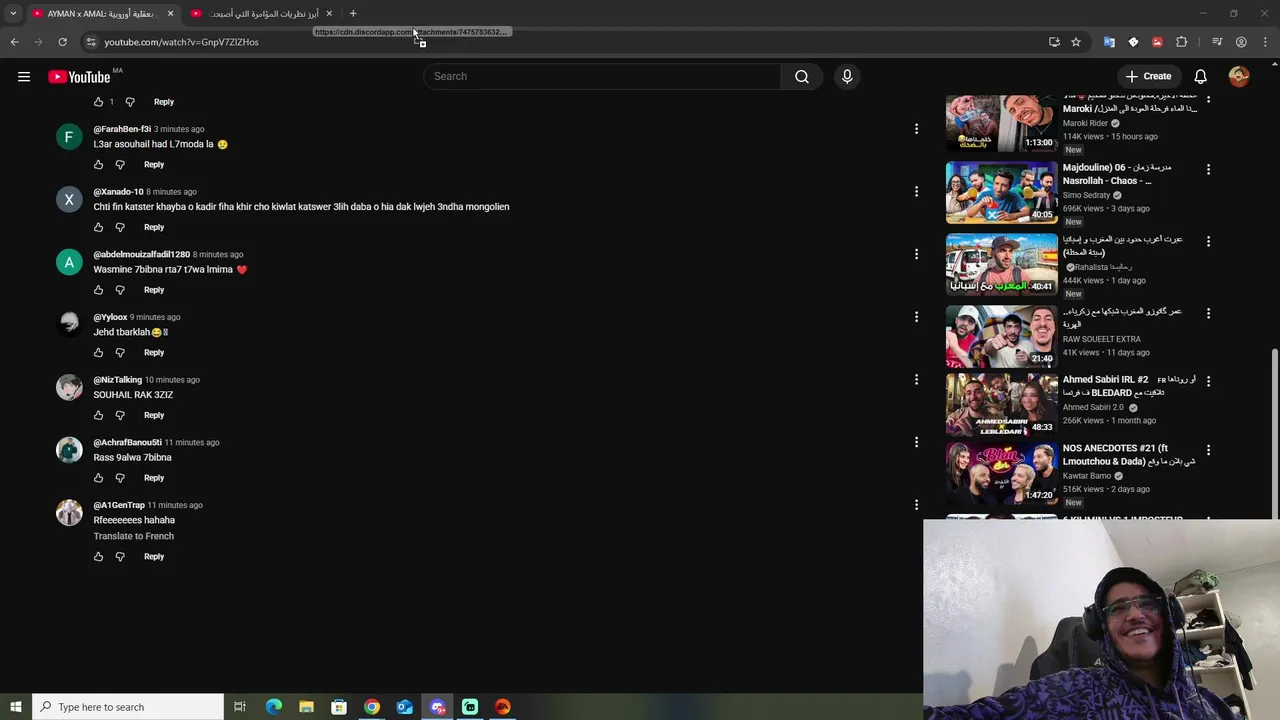1280x720 pixels.
Task: Dislike the comment by @FarahBen-f3i
Action: 120,165
